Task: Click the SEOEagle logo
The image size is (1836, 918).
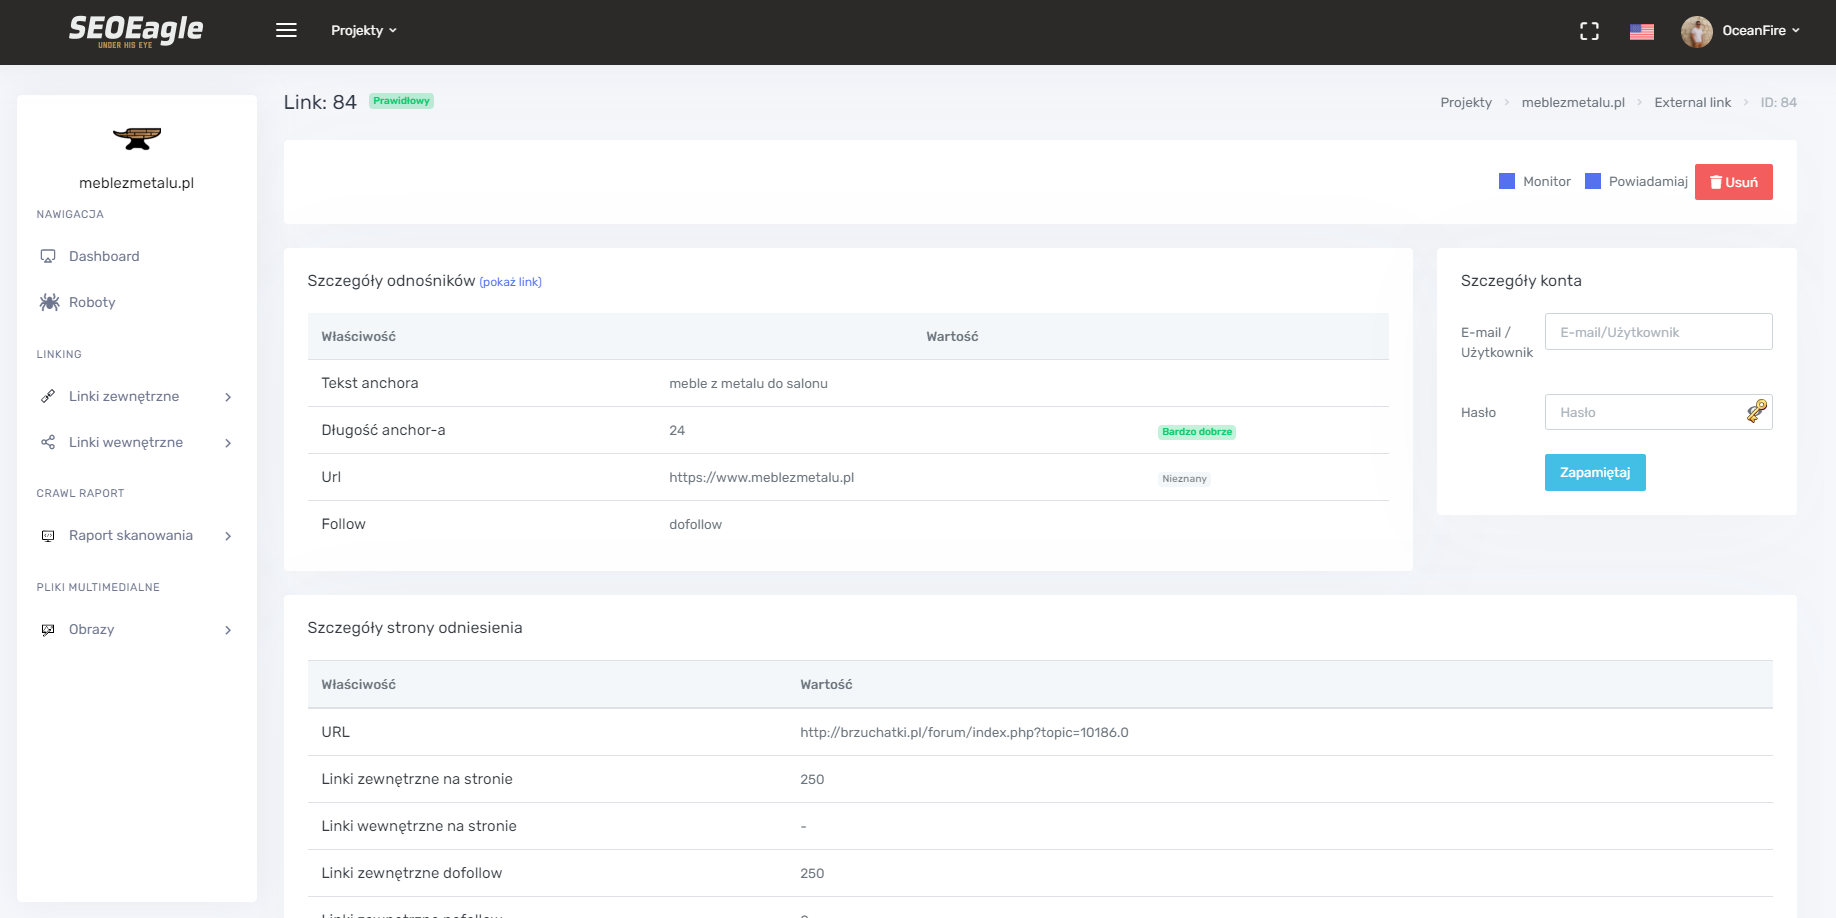Action: pyautogui.click(x=136, y=30)
